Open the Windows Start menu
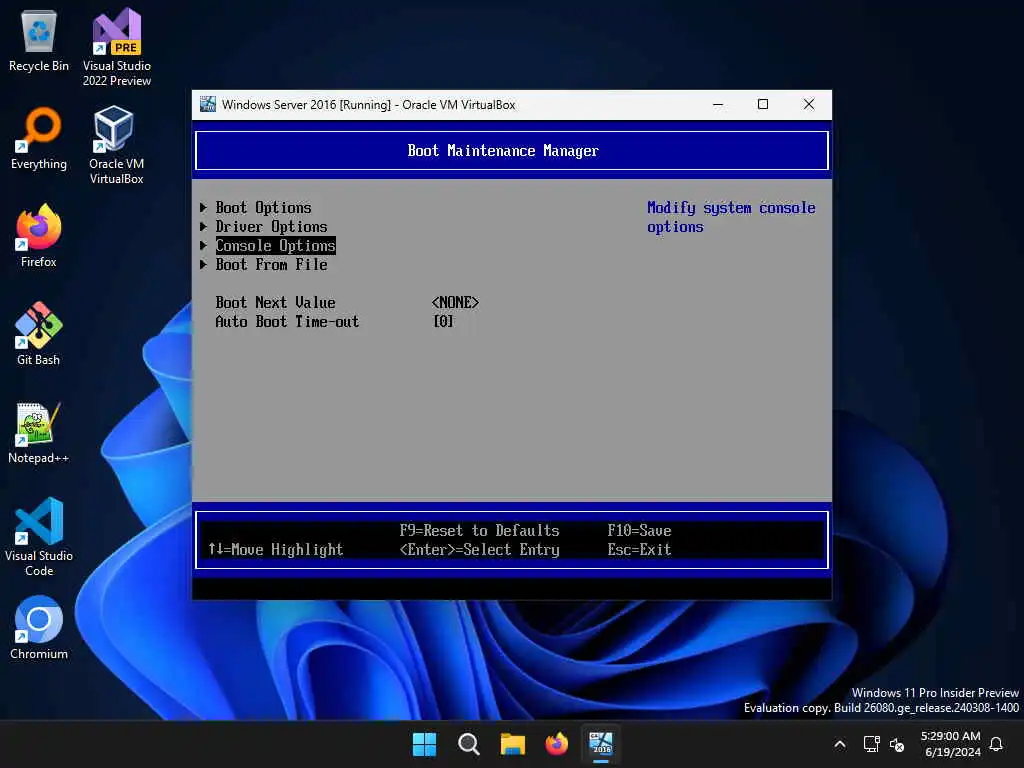Screen dimensions: 1024x768 click(424, 744)
